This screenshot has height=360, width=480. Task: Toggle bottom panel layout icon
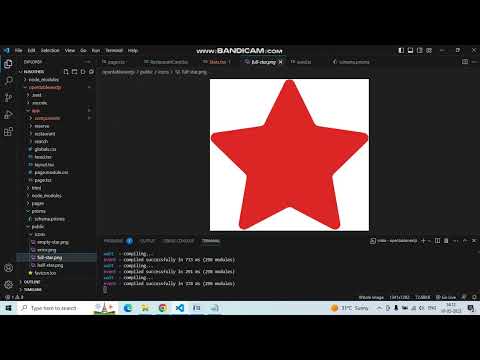[411, 50]
